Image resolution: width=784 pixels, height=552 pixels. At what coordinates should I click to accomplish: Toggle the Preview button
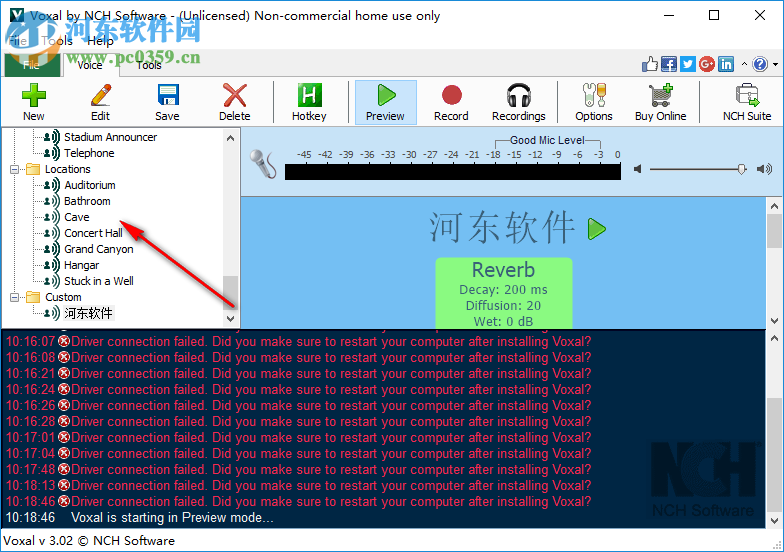coord(386,102)
